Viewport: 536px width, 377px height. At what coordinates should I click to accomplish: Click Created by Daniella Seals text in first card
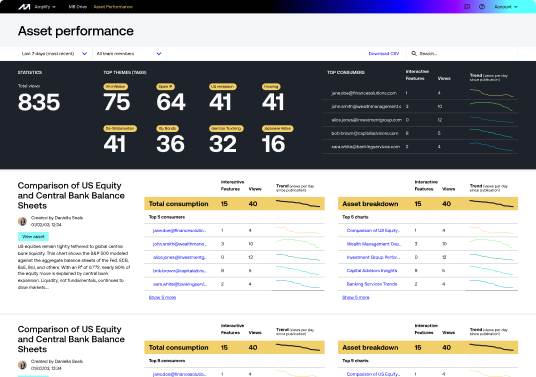tap(57, 218)
